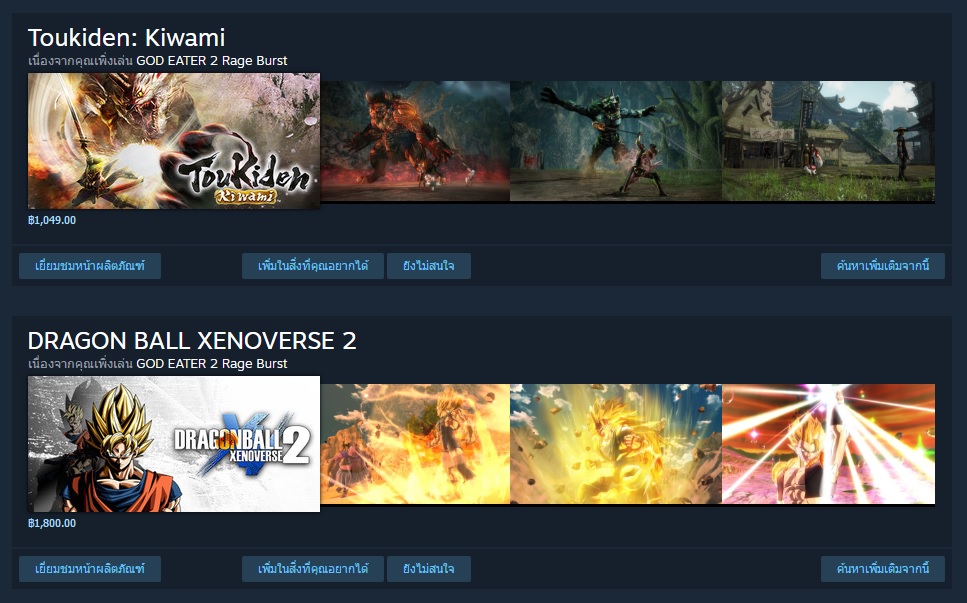View Toukiden screenshot with green armored giant

[615, 141]
